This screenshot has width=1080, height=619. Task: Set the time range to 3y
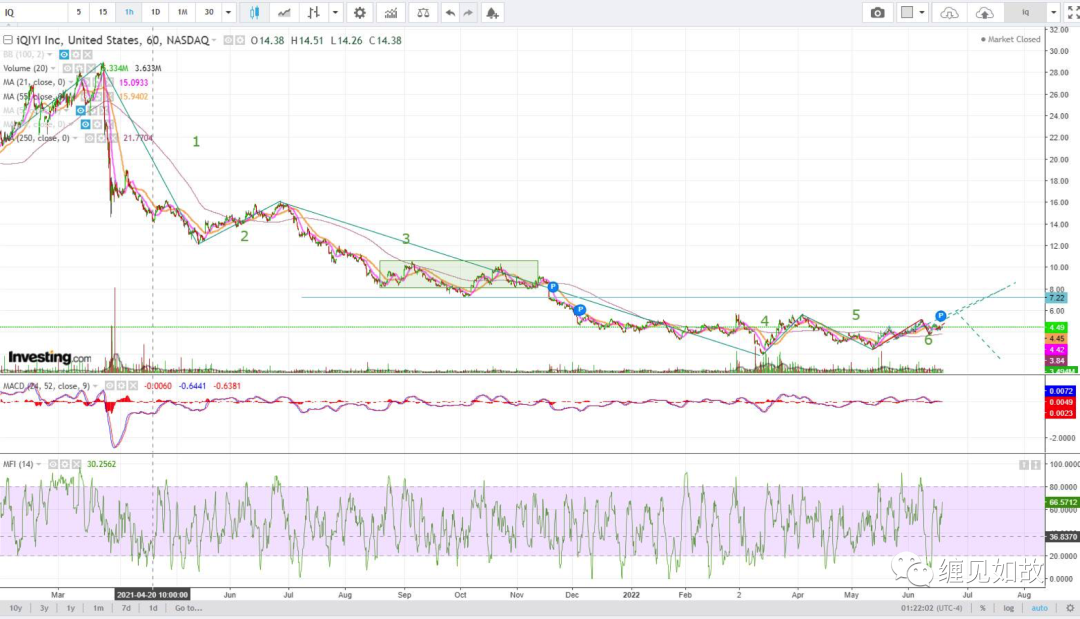(x=44, y=608)
